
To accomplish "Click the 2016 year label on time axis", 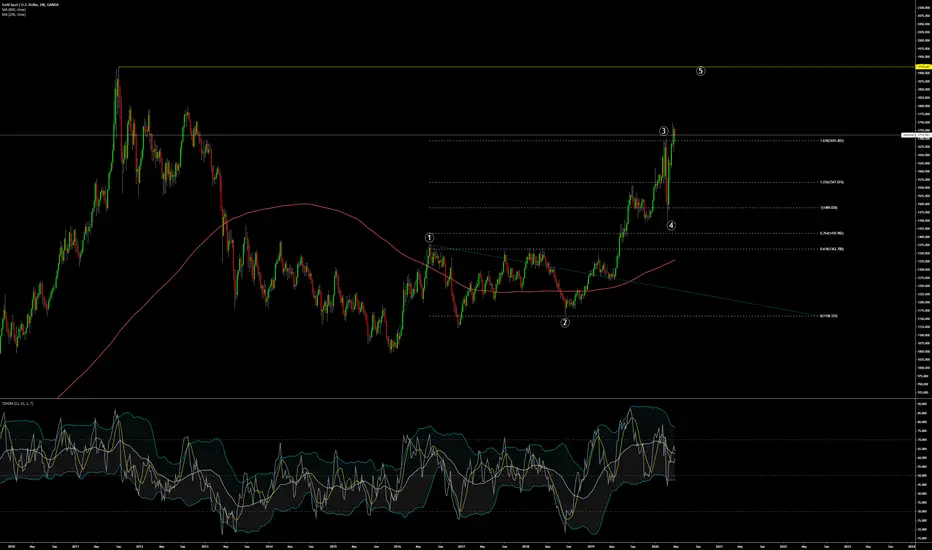I will coord(397,546).
